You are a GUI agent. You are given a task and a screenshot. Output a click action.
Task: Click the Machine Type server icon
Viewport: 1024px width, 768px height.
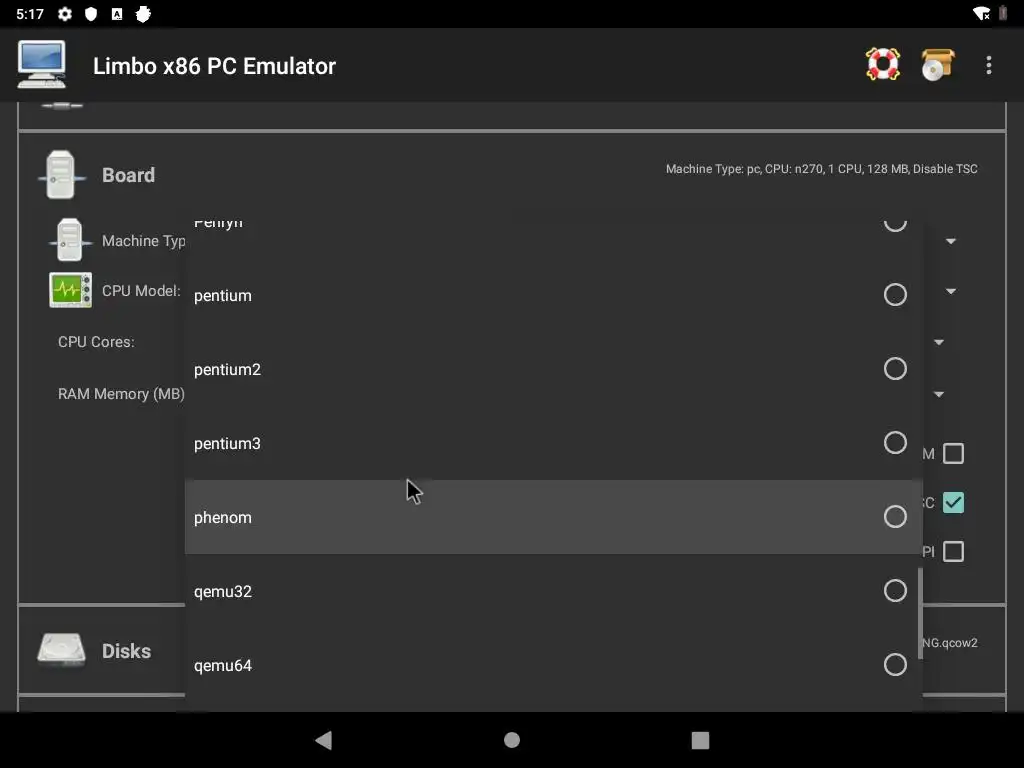click(x=70, y=240)
